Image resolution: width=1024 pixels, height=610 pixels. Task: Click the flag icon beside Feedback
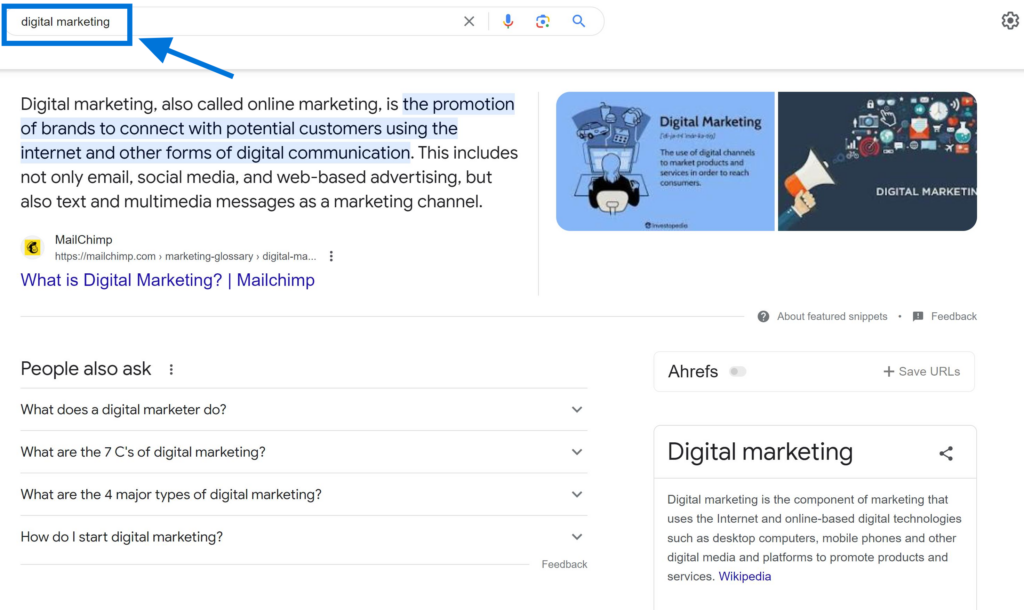tap(917, 316)
